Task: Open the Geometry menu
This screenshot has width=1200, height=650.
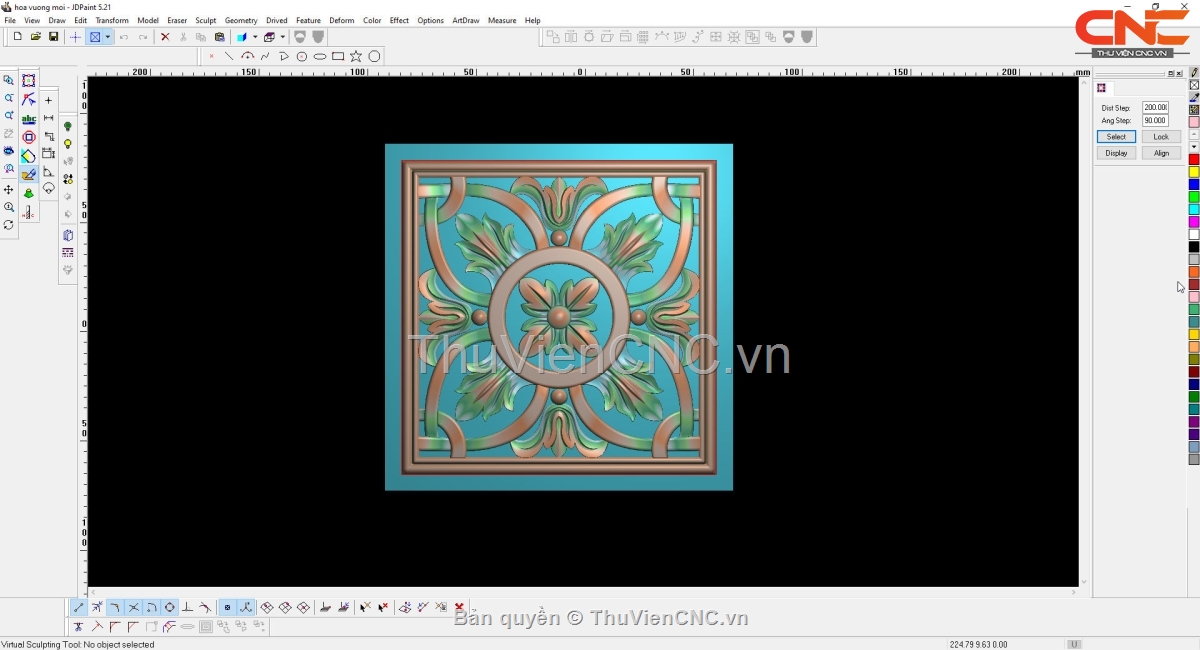Action: tap(241, 20)
